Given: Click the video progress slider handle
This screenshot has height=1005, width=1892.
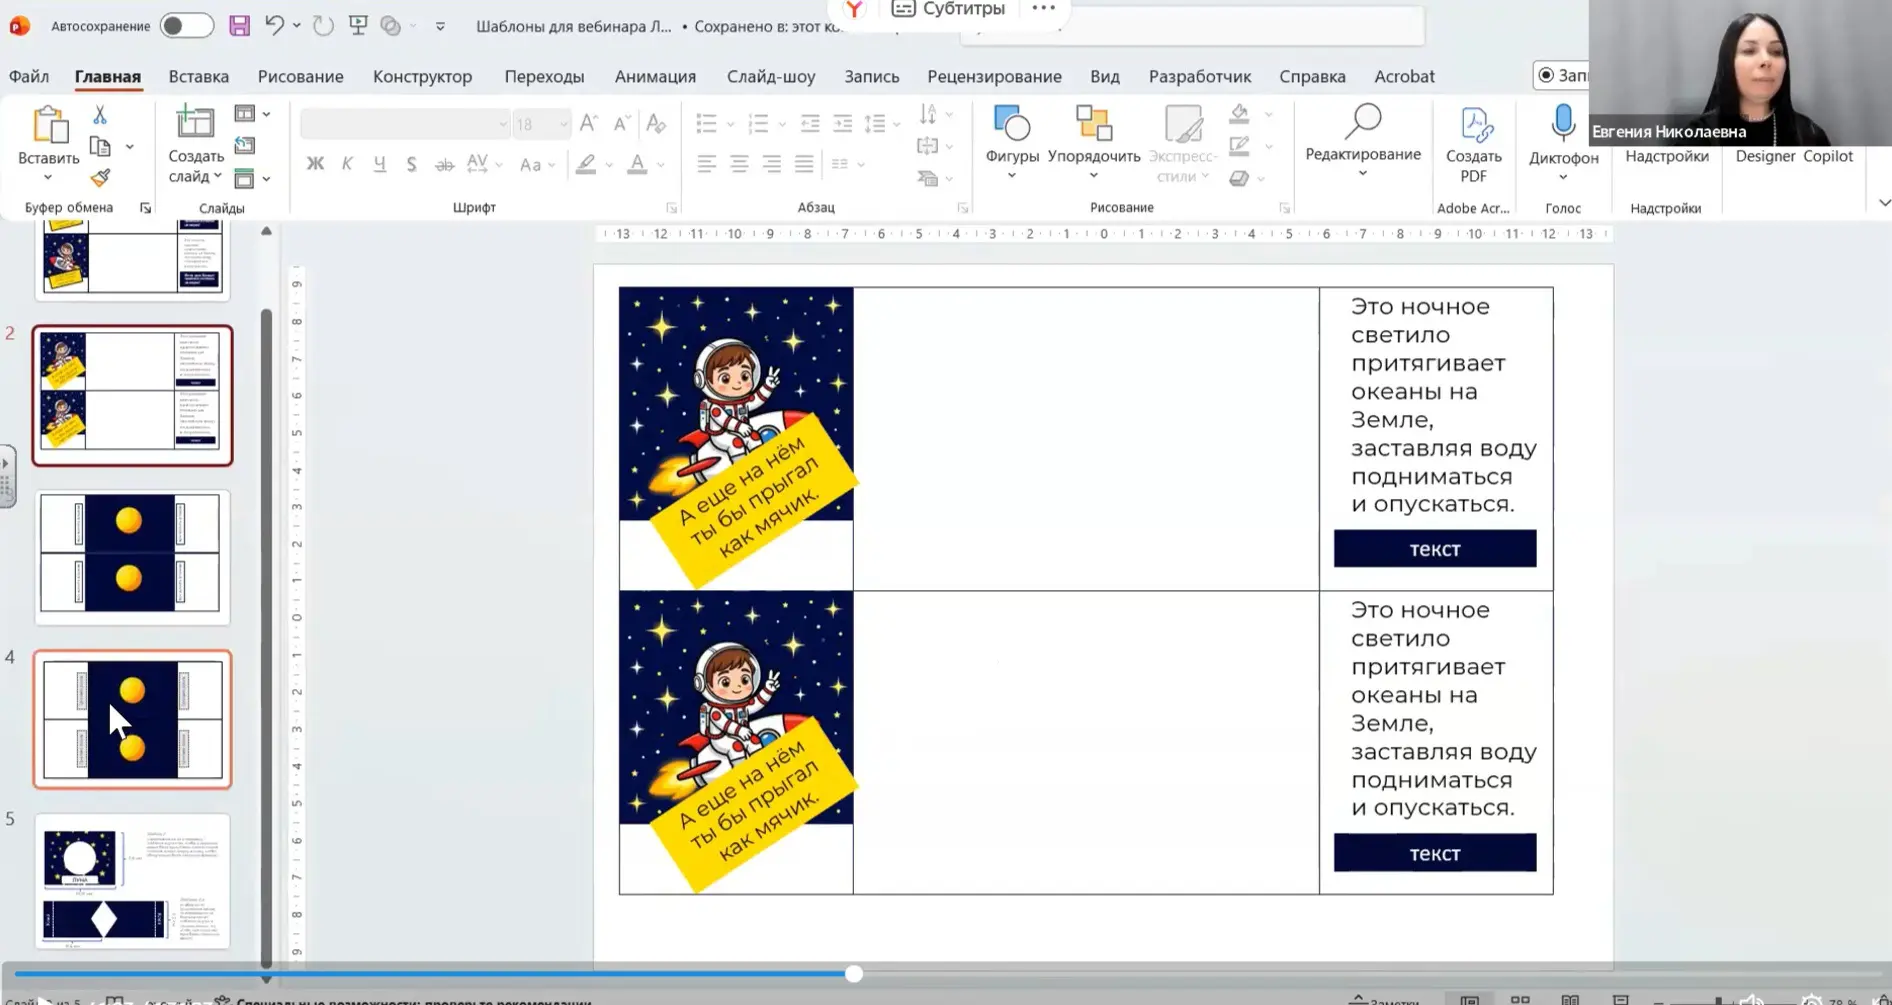Looking at the screenshot, I should [x=853, y=974].
